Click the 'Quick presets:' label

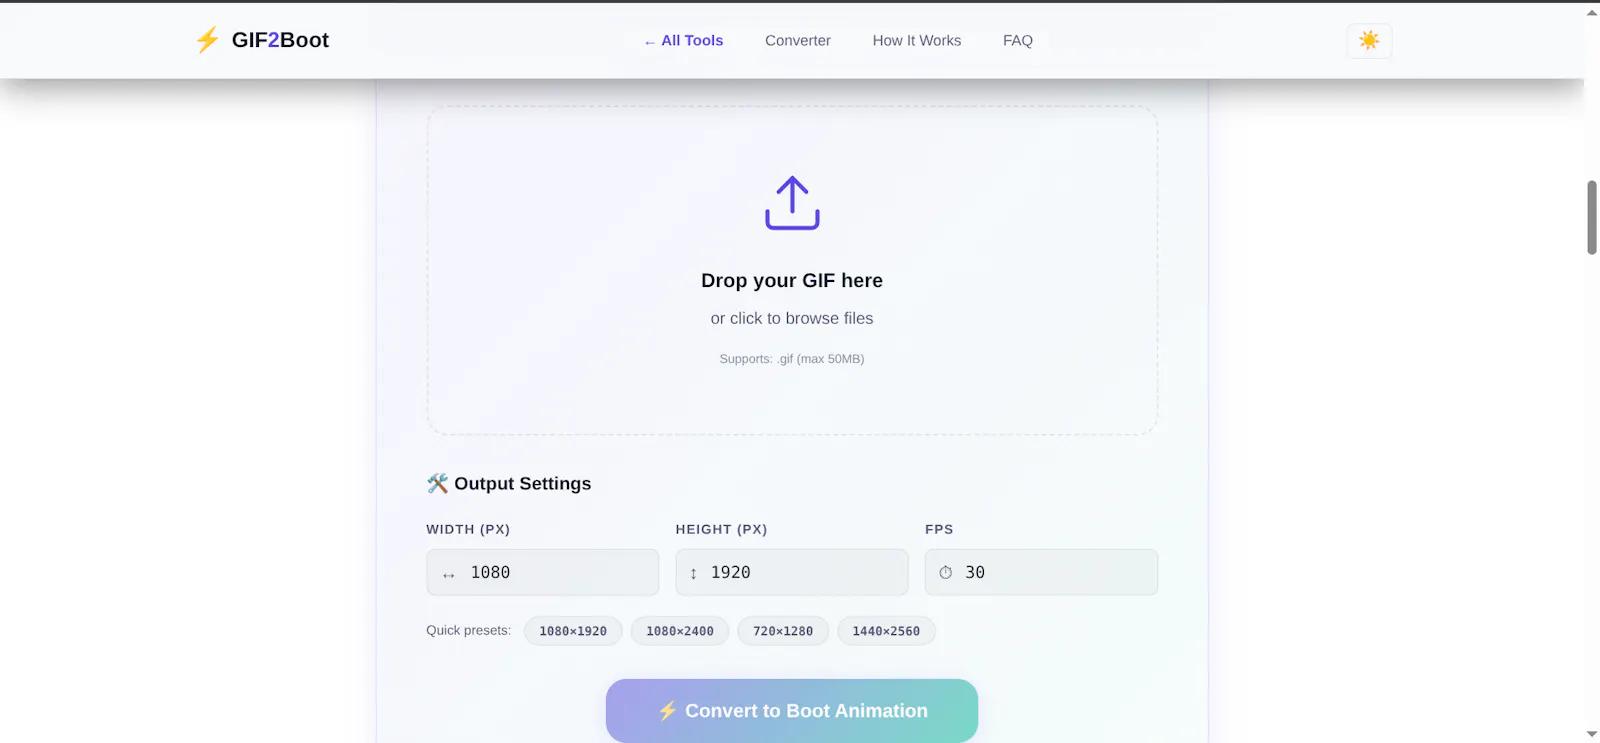click(x=468, y=630)
